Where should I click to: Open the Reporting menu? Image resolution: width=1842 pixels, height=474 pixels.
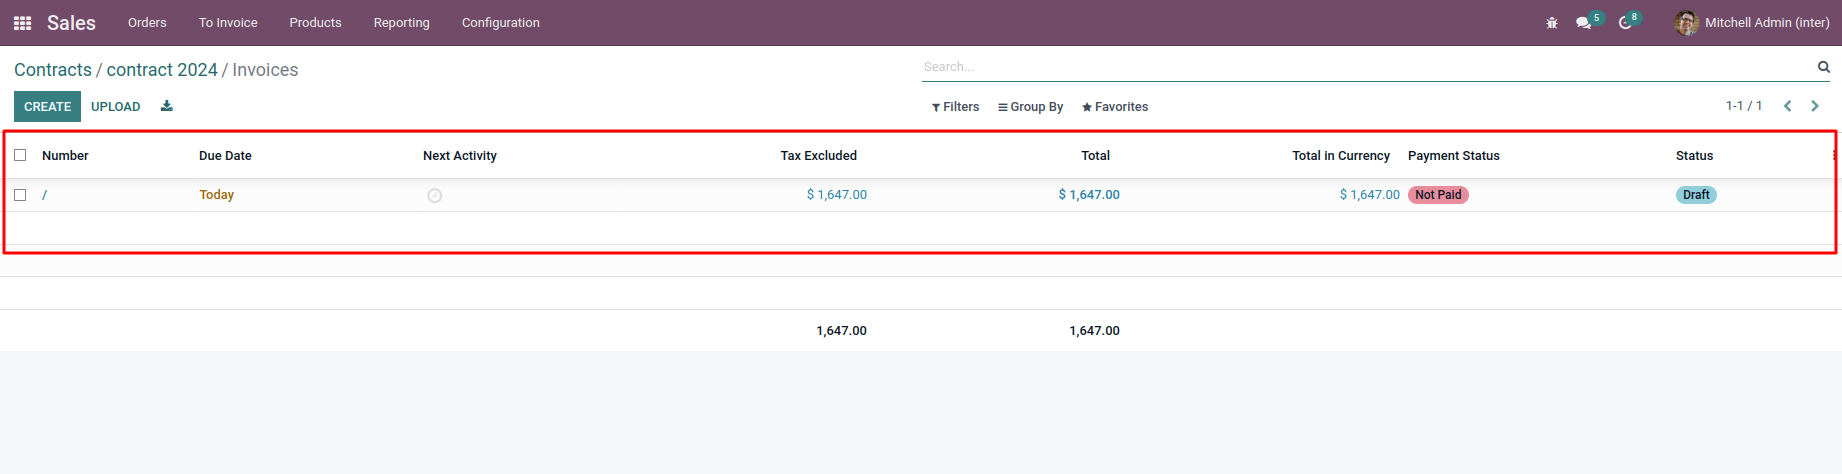click(402, 23)
